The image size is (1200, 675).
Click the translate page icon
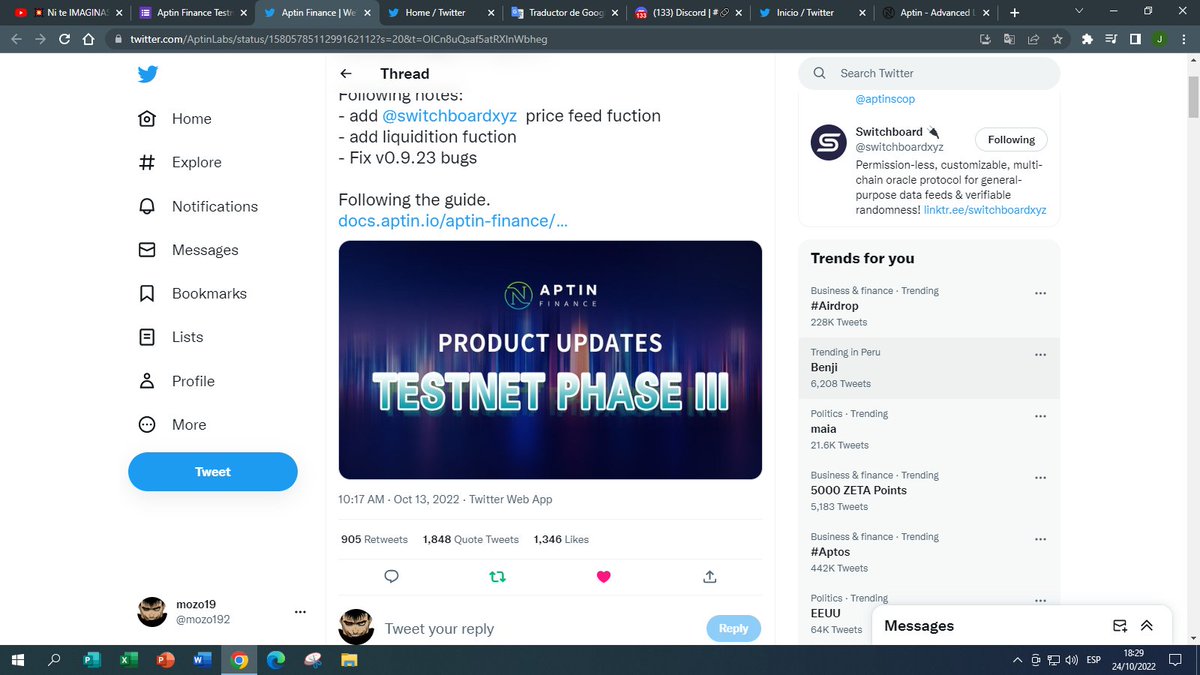(x=1008, y=40)
